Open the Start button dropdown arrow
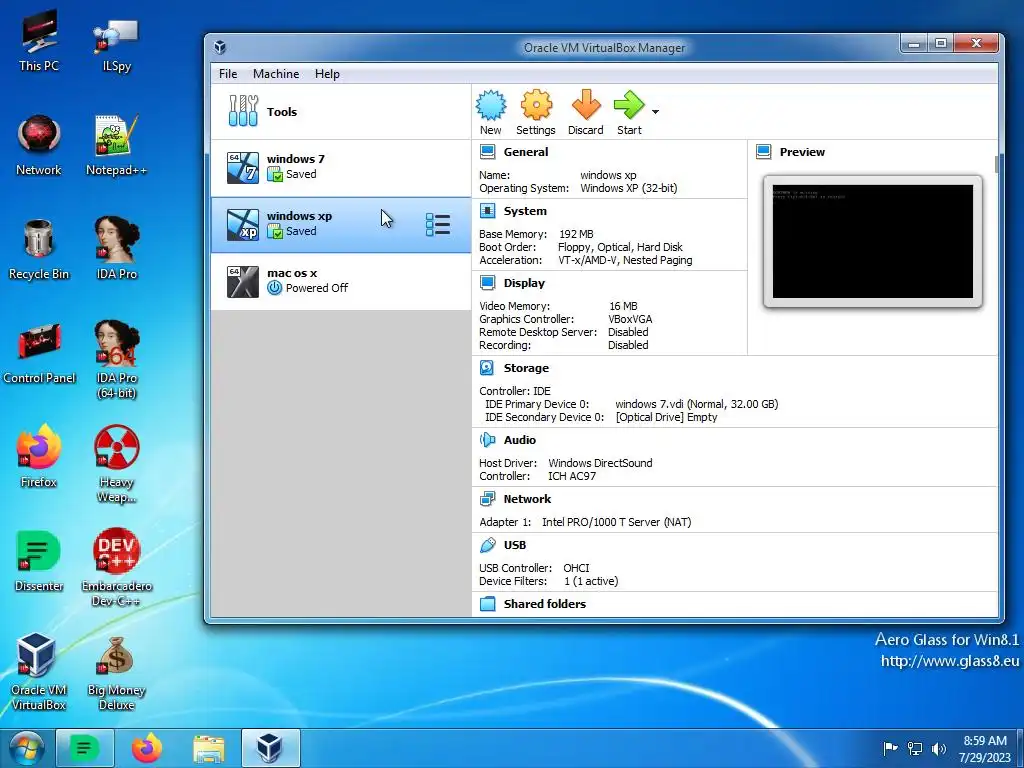The height and width of the screenshot is (768, 1024). 656,112
